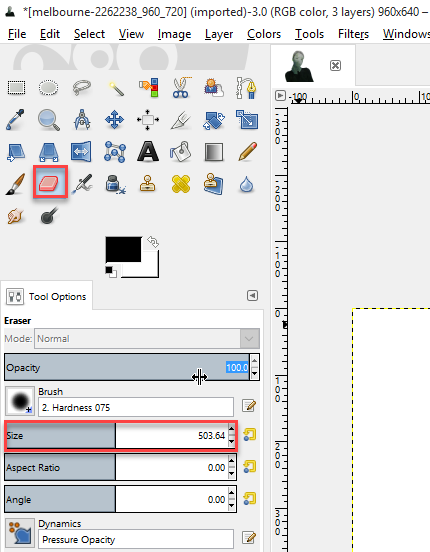Open the Tool Options tab configuration menu
Viewport: 430px width, 552px height.
pyautogui.click(x=252, y=296)
